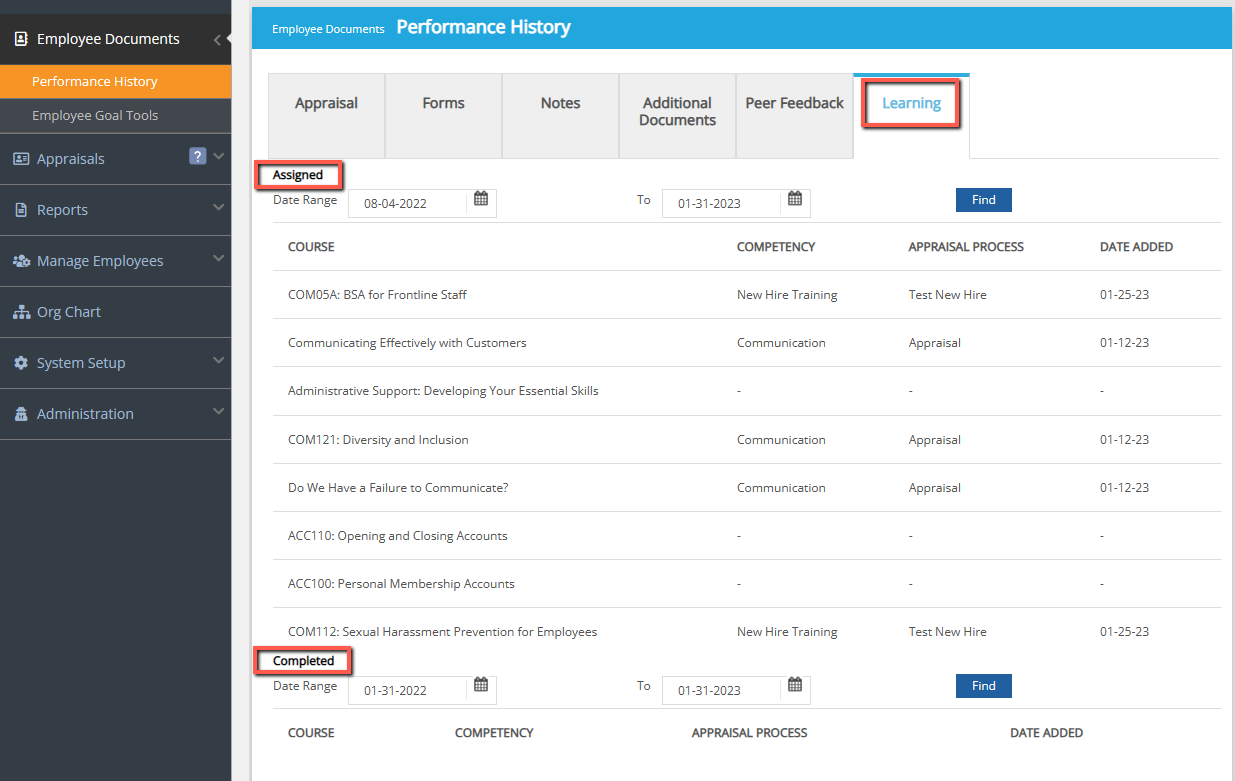Expand the System Setup chevron
Screen dimensions: 1235x781
click(219, 361)
